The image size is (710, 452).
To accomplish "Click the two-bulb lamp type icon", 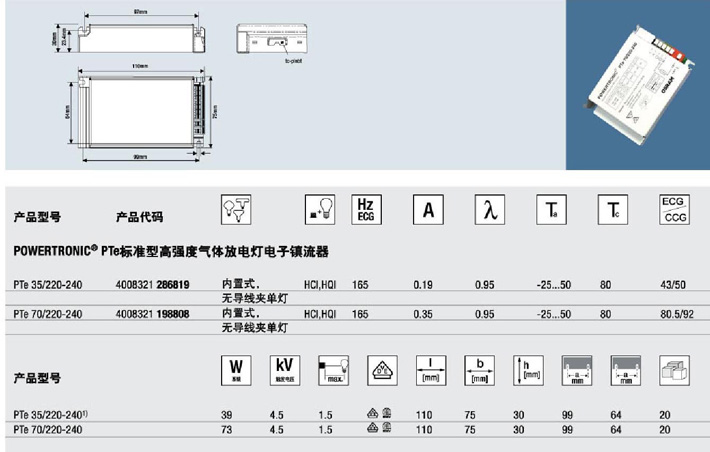I will tap(235, 208).
